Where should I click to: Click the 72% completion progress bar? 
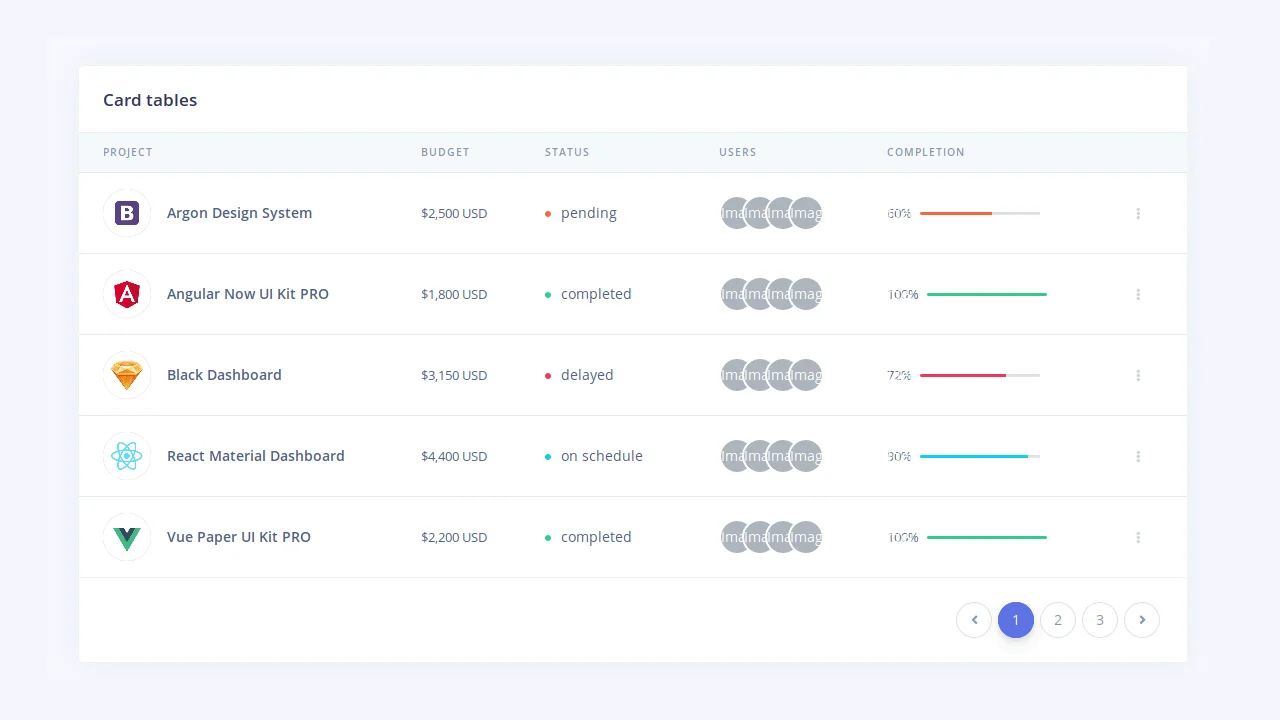[980, 375]
